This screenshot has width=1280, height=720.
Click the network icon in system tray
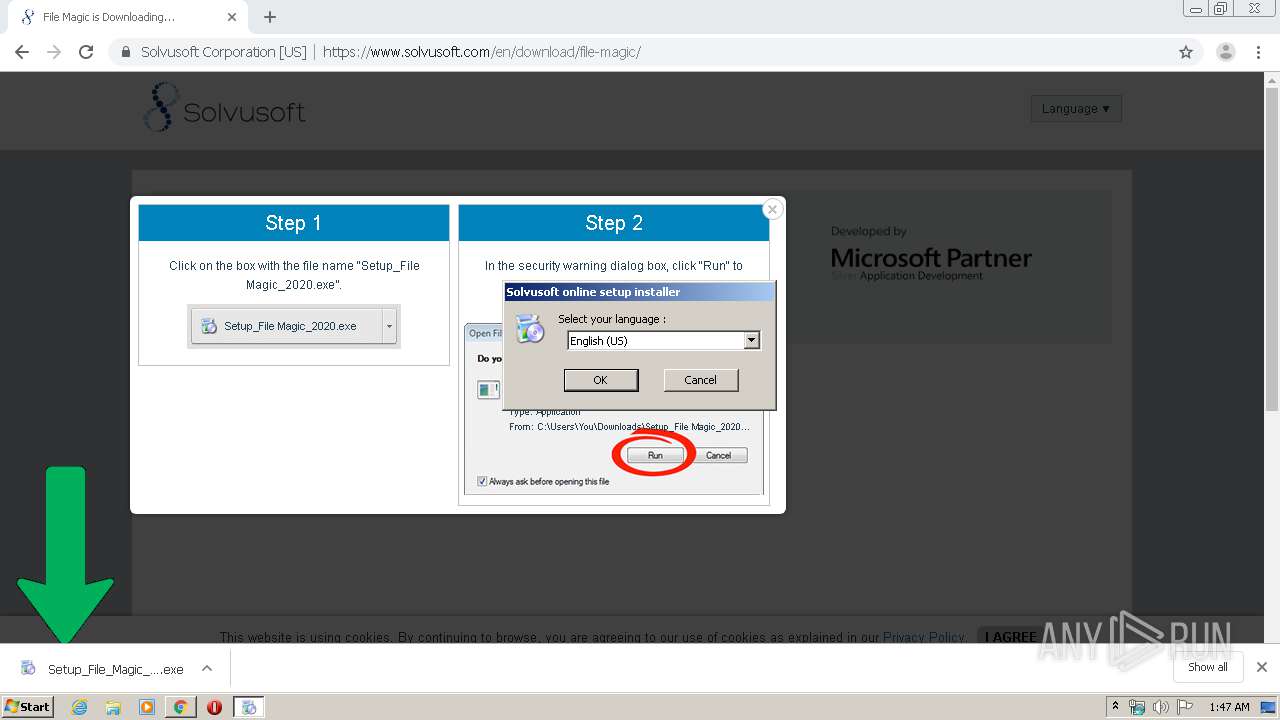pyautogui.click(x=1137, y=707)
